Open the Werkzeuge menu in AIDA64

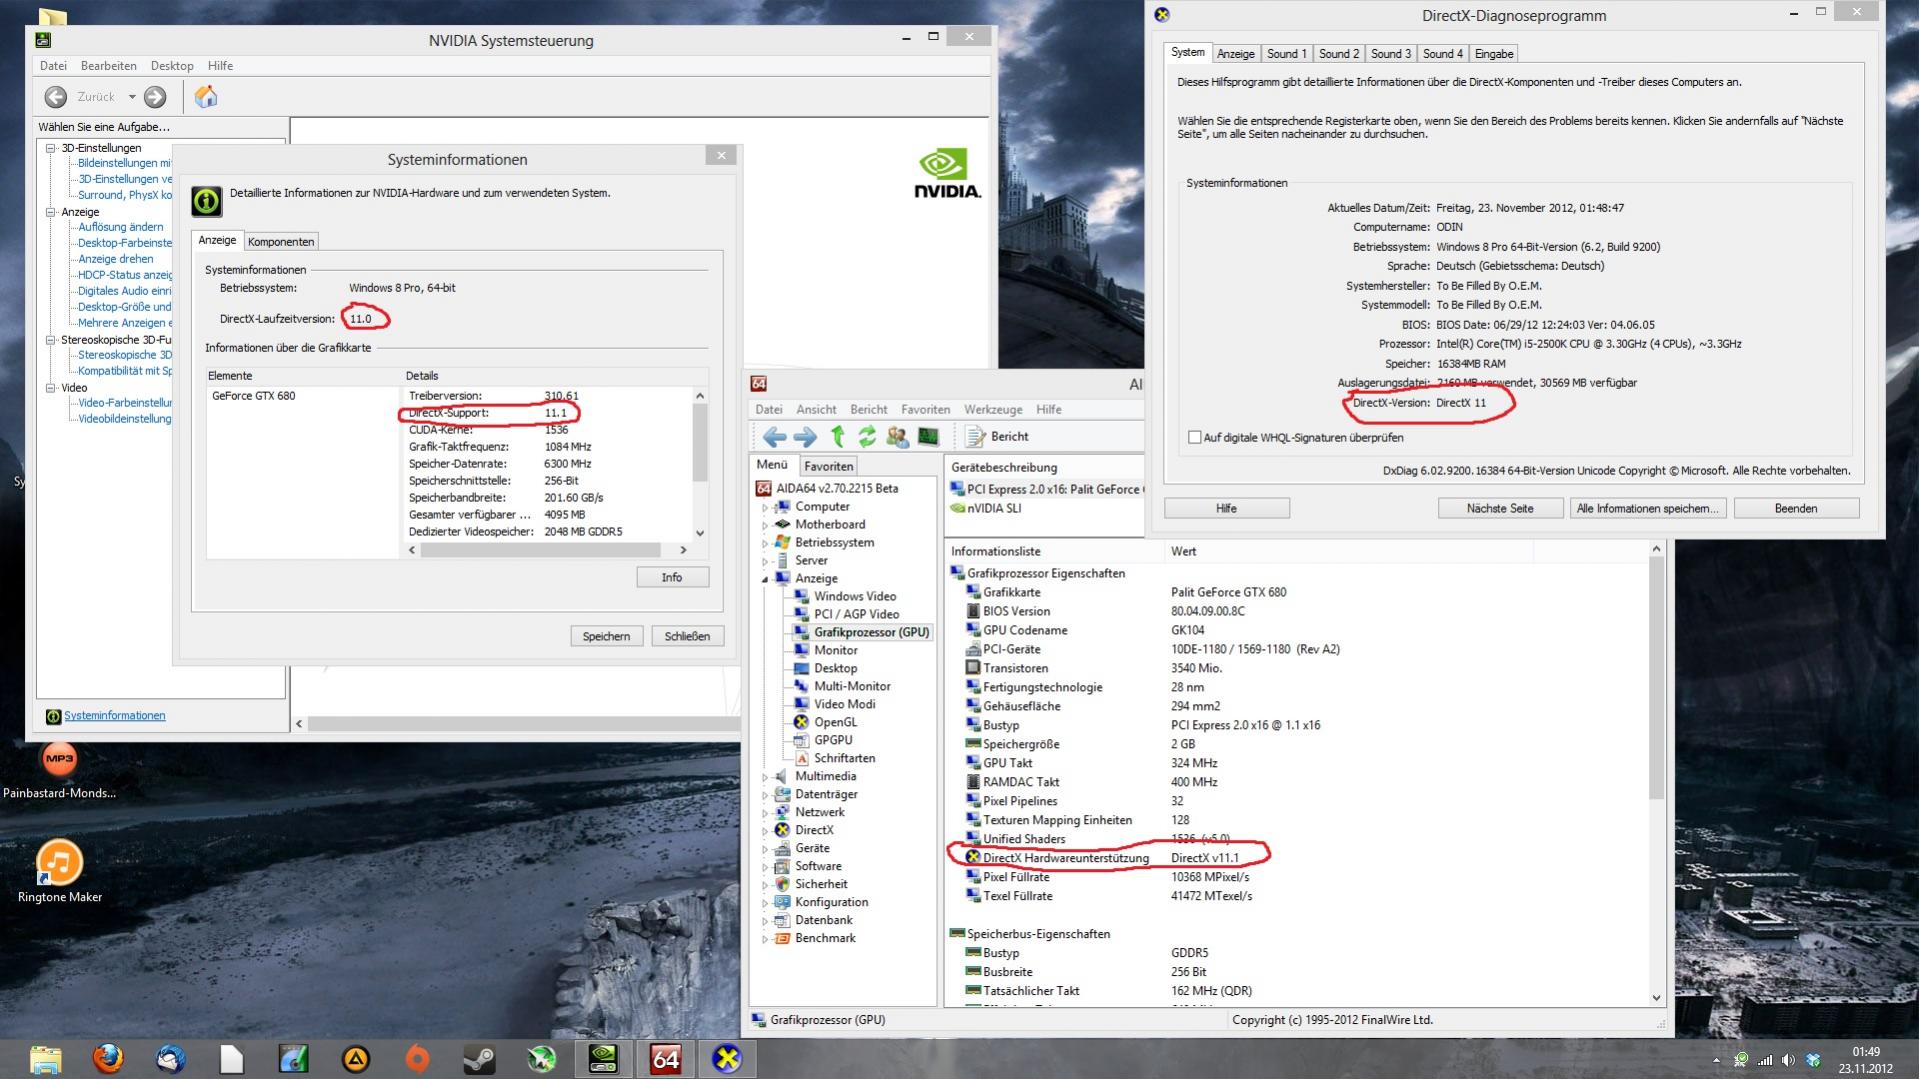(993, 410)
